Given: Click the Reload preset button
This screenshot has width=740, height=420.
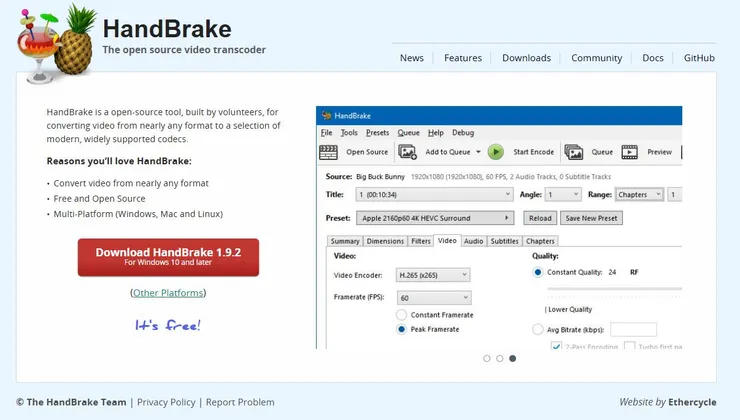Looking at the screenshot, I should pos(540,218).
